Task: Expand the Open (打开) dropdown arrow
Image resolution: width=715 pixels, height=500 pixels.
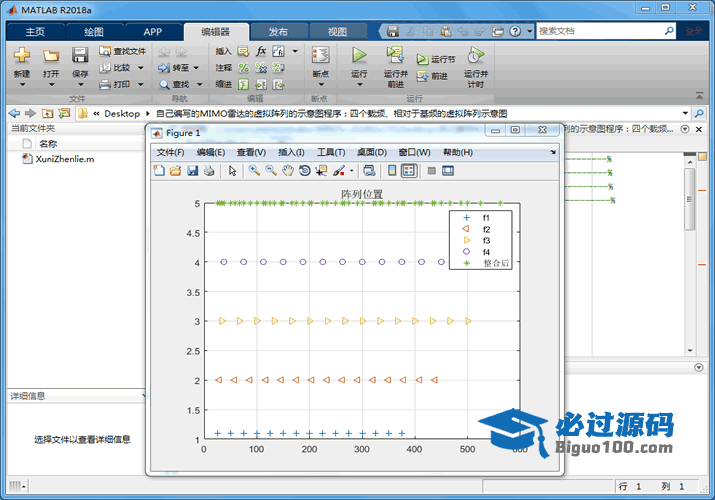Action: 51,85
